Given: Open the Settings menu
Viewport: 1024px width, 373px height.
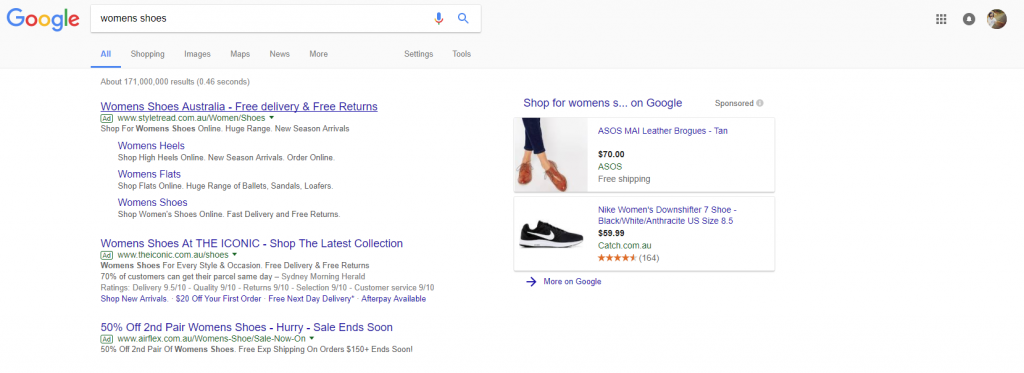Looking at the screenshot, I should click(x=419, y=54).
